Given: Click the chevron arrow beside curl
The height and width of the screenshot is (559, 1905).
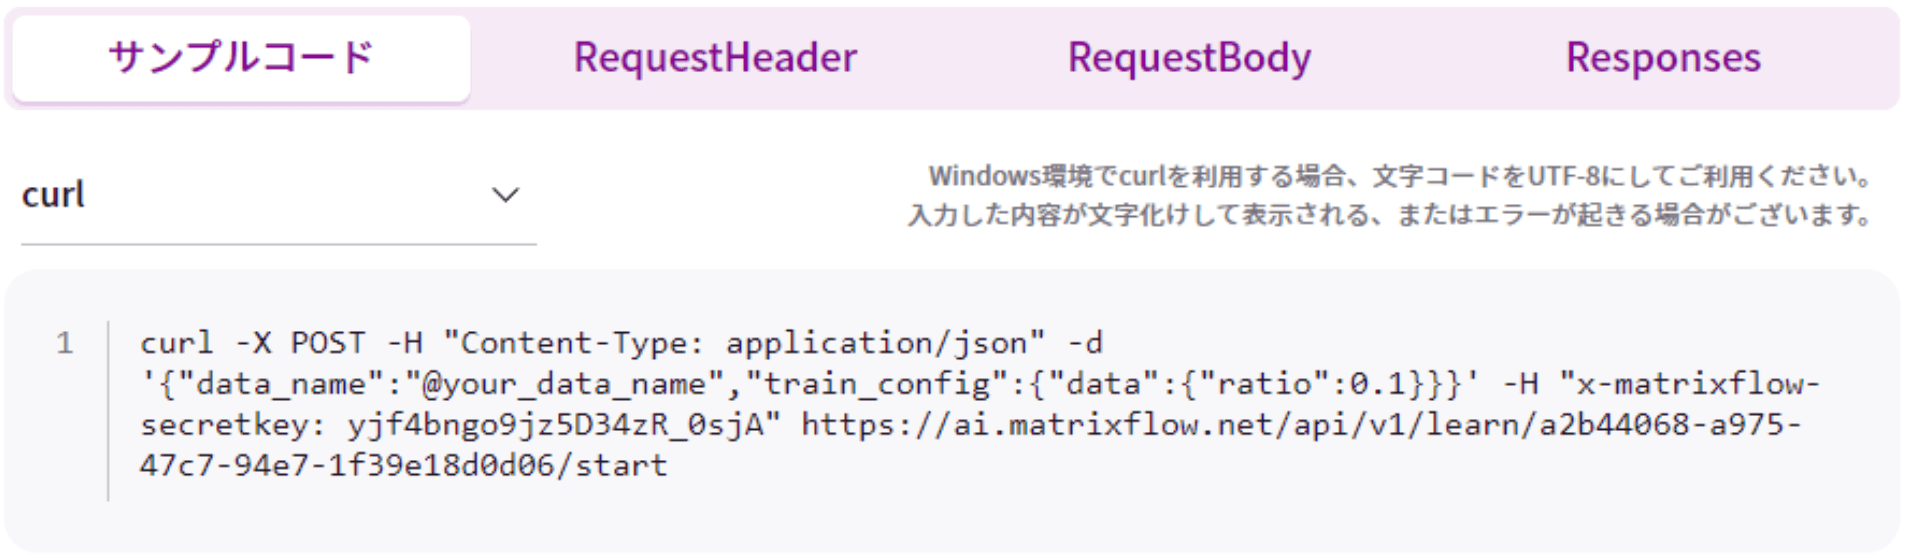Looking at the screenshot, I should pos(506,195).
